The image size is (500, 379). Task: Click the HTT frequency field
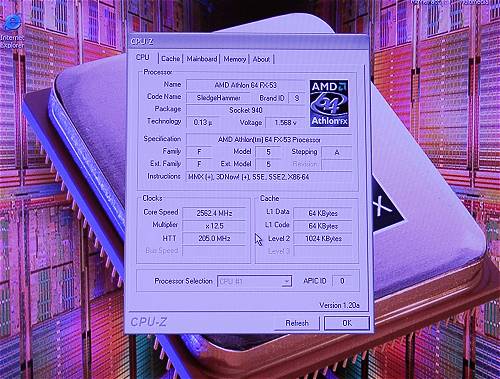[x=214, y=239]
